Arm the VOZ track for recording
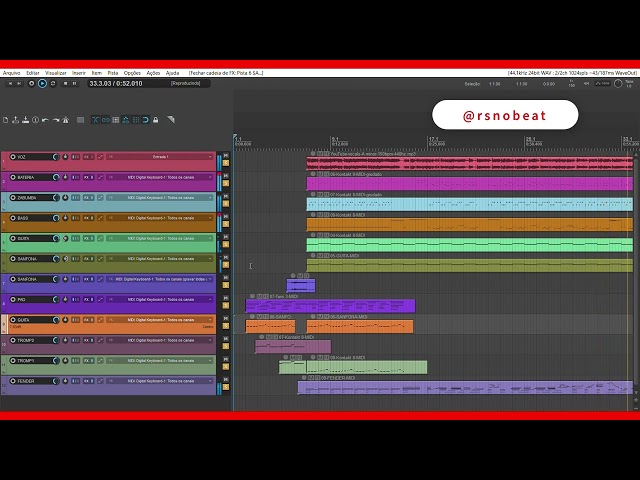Image resolution: width=640 pixels, height=480 pixels. 13,157
